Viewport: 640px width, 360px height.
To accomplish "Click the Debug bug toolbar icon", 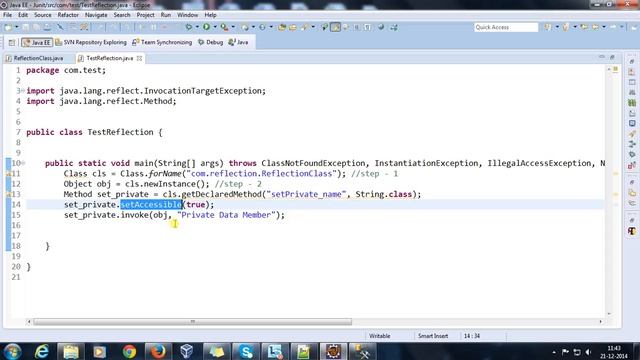I will pyautogui.click(x=189, y=27).
